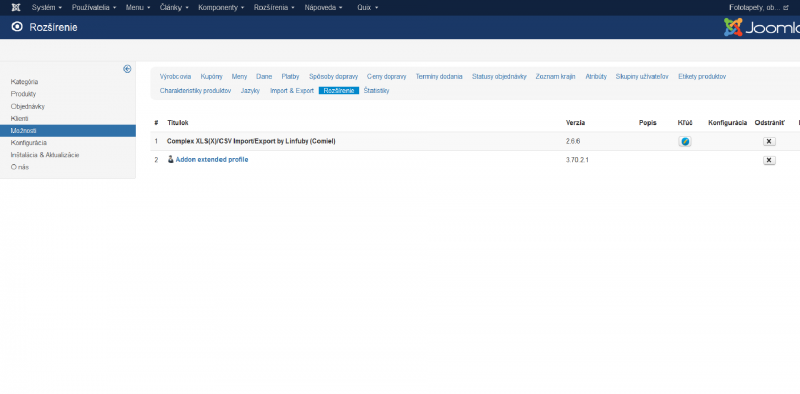Expand the Quix dropdown menu
Image resolution: width=800 pixels, height=394 pixels.
pyautogui.click(x=367, y=8)
